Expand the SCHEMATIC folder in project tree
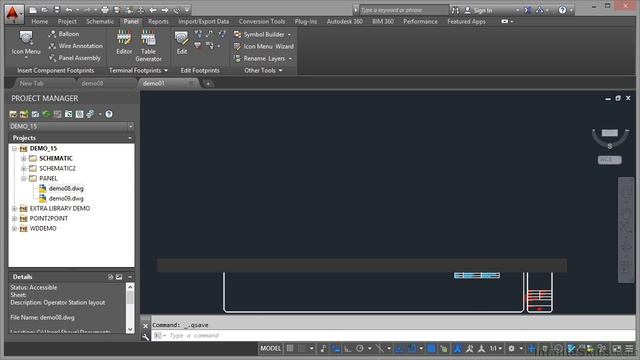This screenshot has width=640, height=360. pyautogui.click(x=24, y=158)
